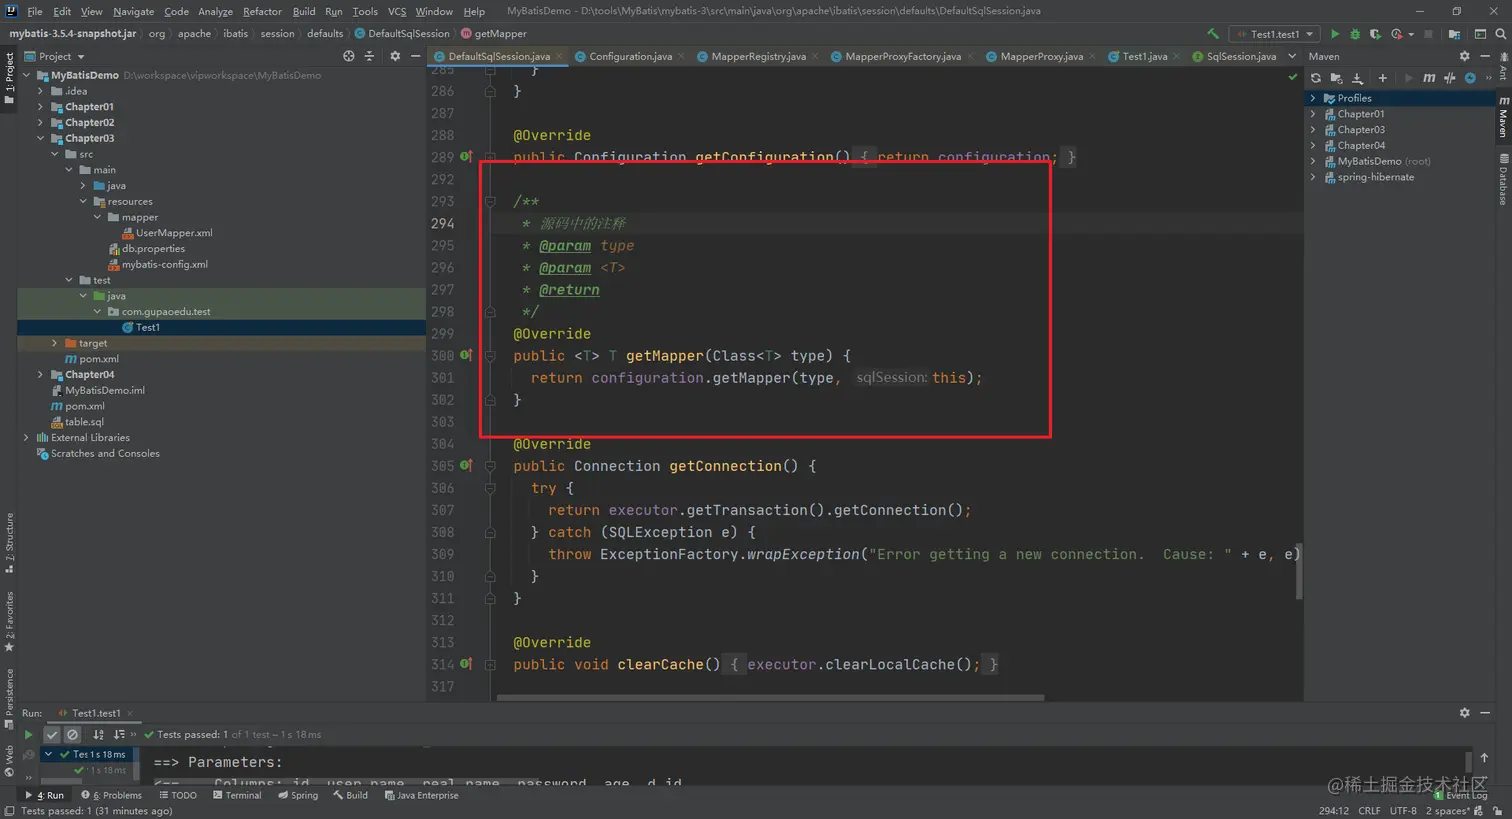This screenshot has width=1512, height=819.
Task: Open the Refactor menu
Action: [x=262, y=11]
